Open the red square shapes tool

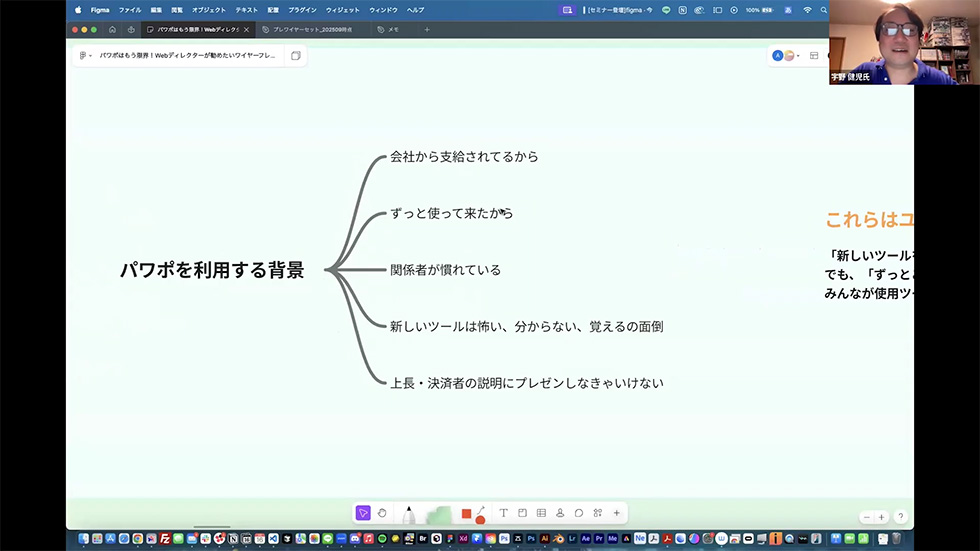point(466,514)
